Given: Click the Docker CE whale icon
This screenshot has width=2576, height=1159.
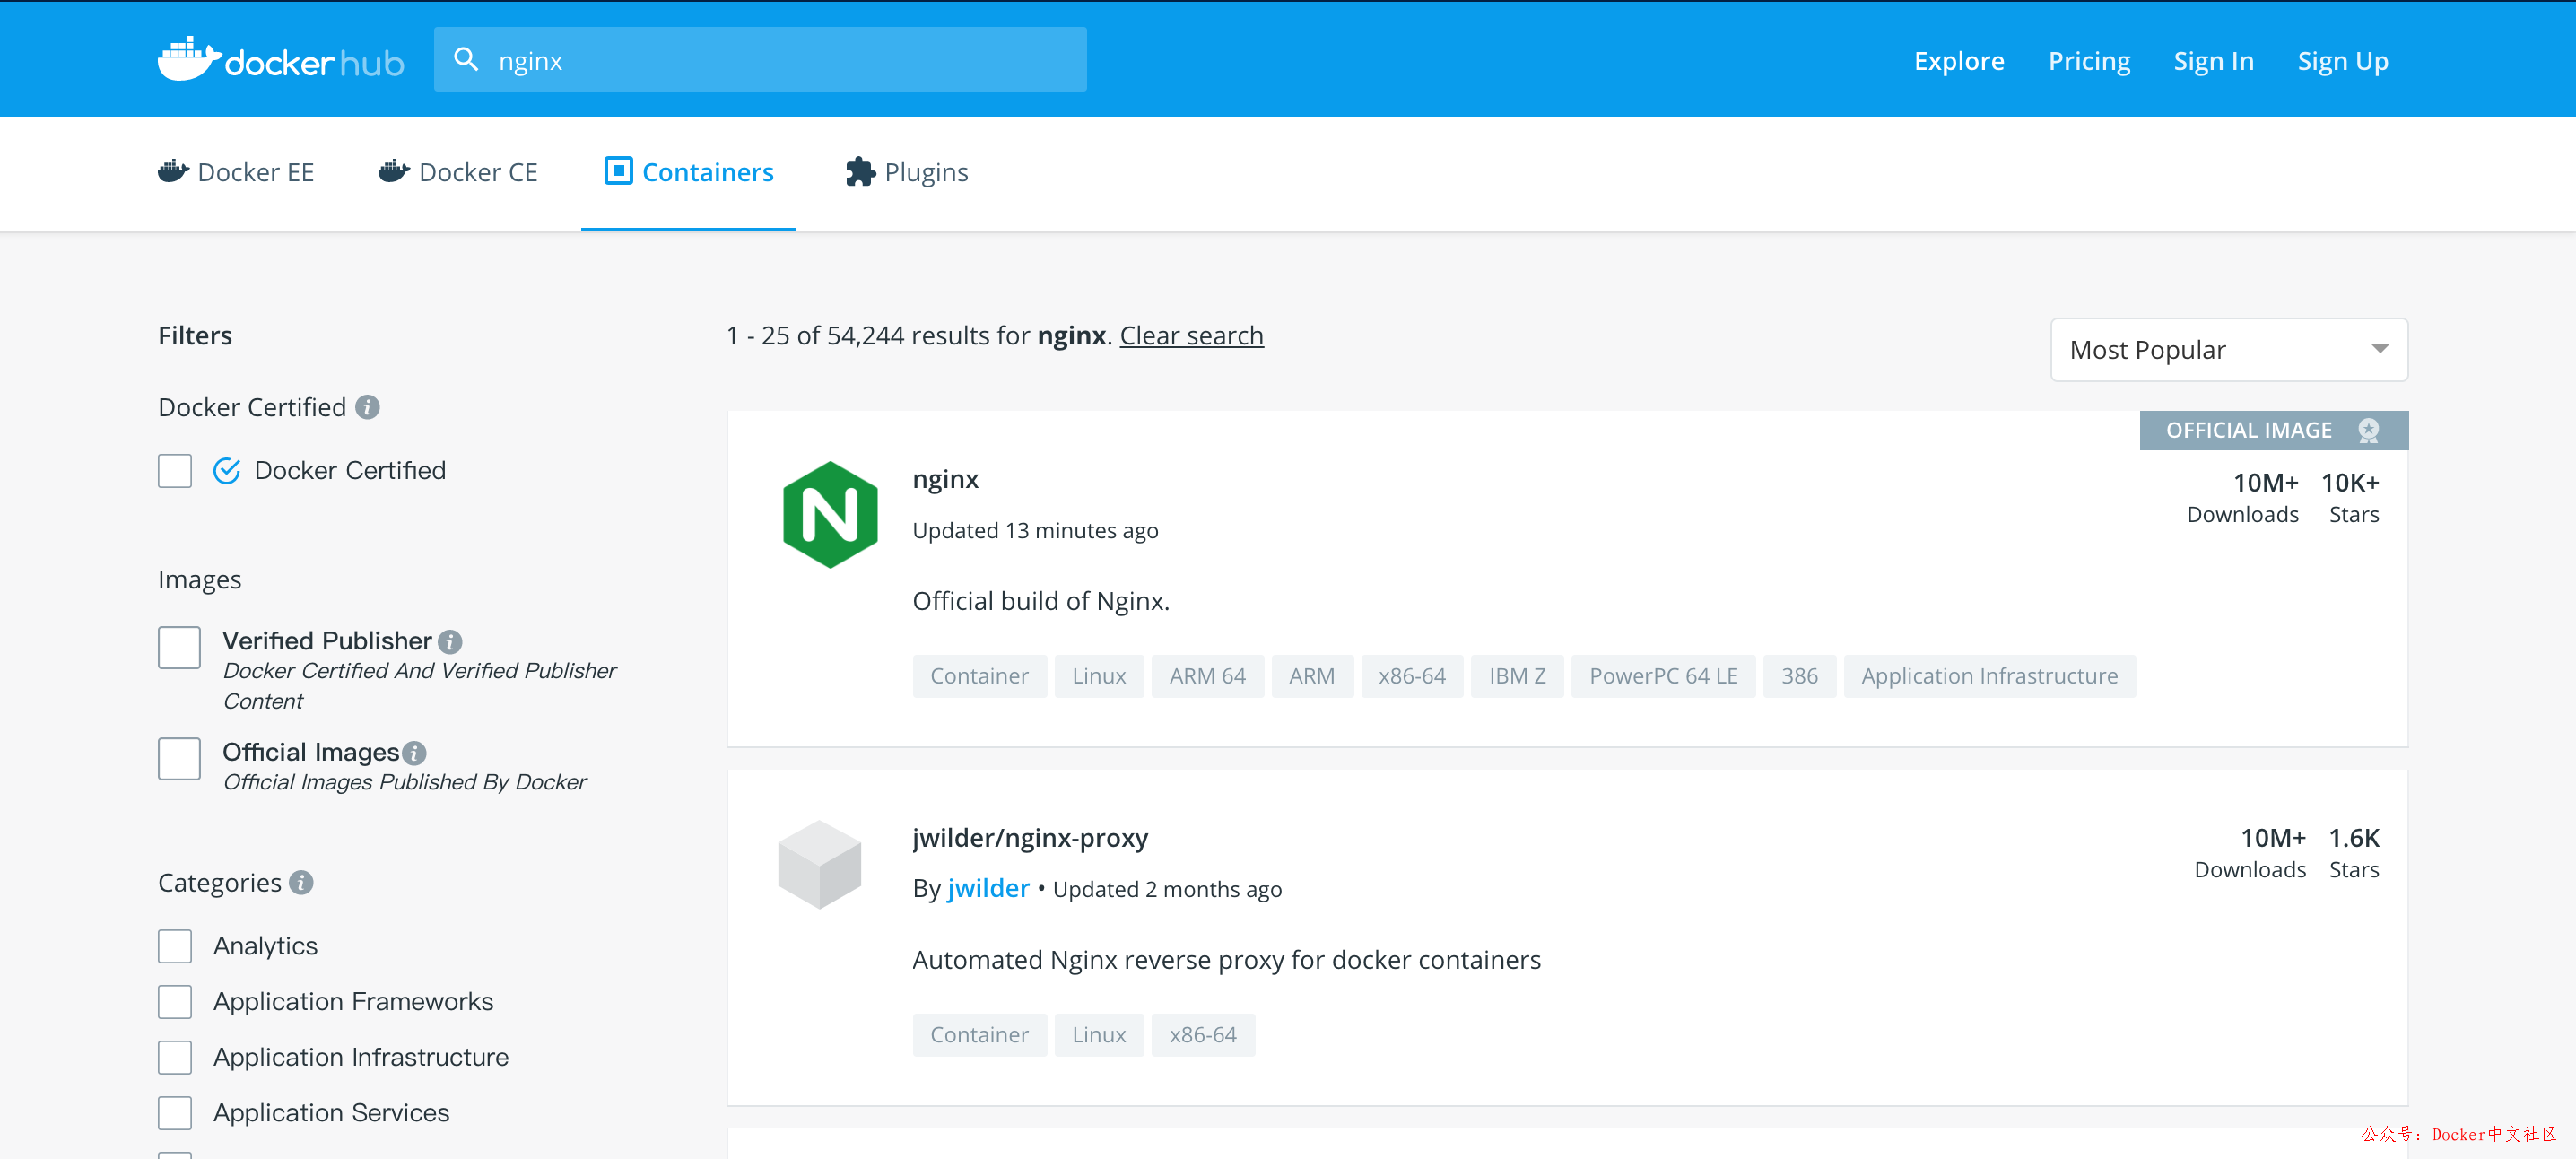Looking at the screenshot, I should (389, 171).
